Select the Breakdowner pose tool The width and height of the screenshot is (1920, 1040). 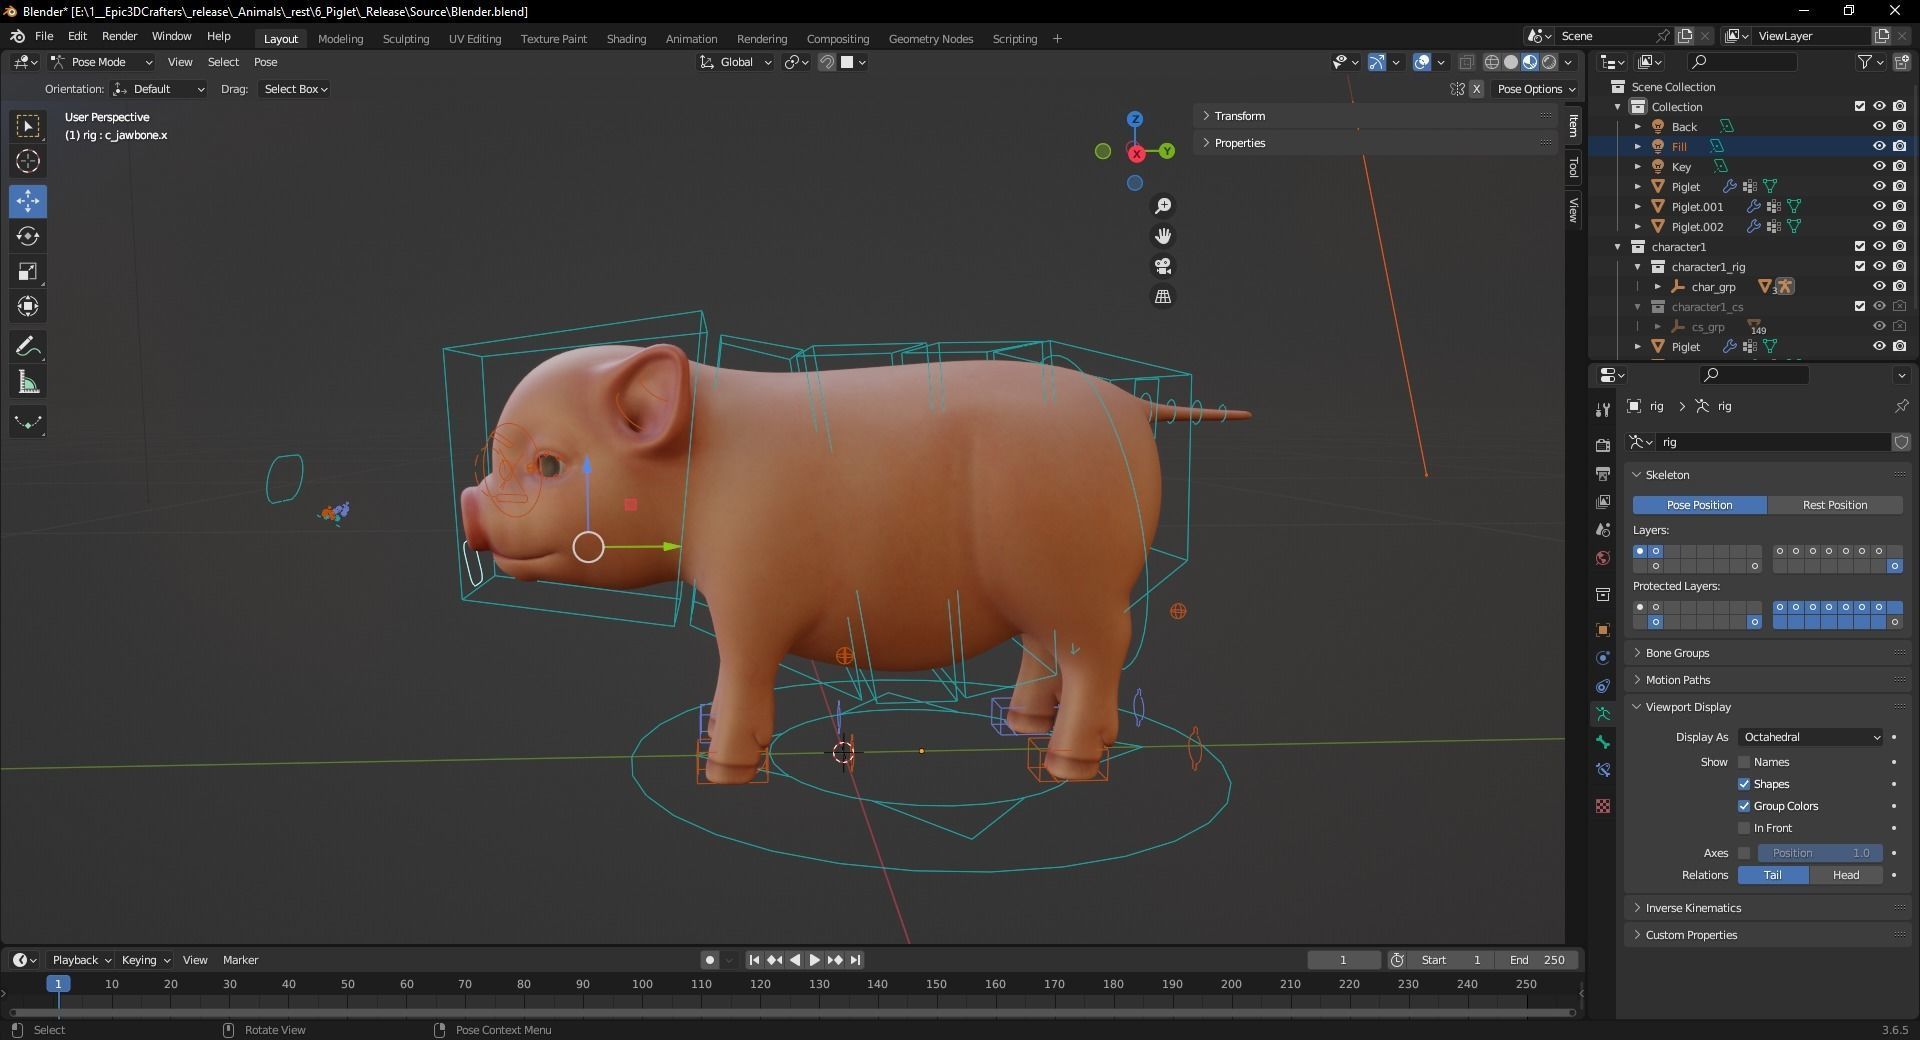click(x=28, y=422)
